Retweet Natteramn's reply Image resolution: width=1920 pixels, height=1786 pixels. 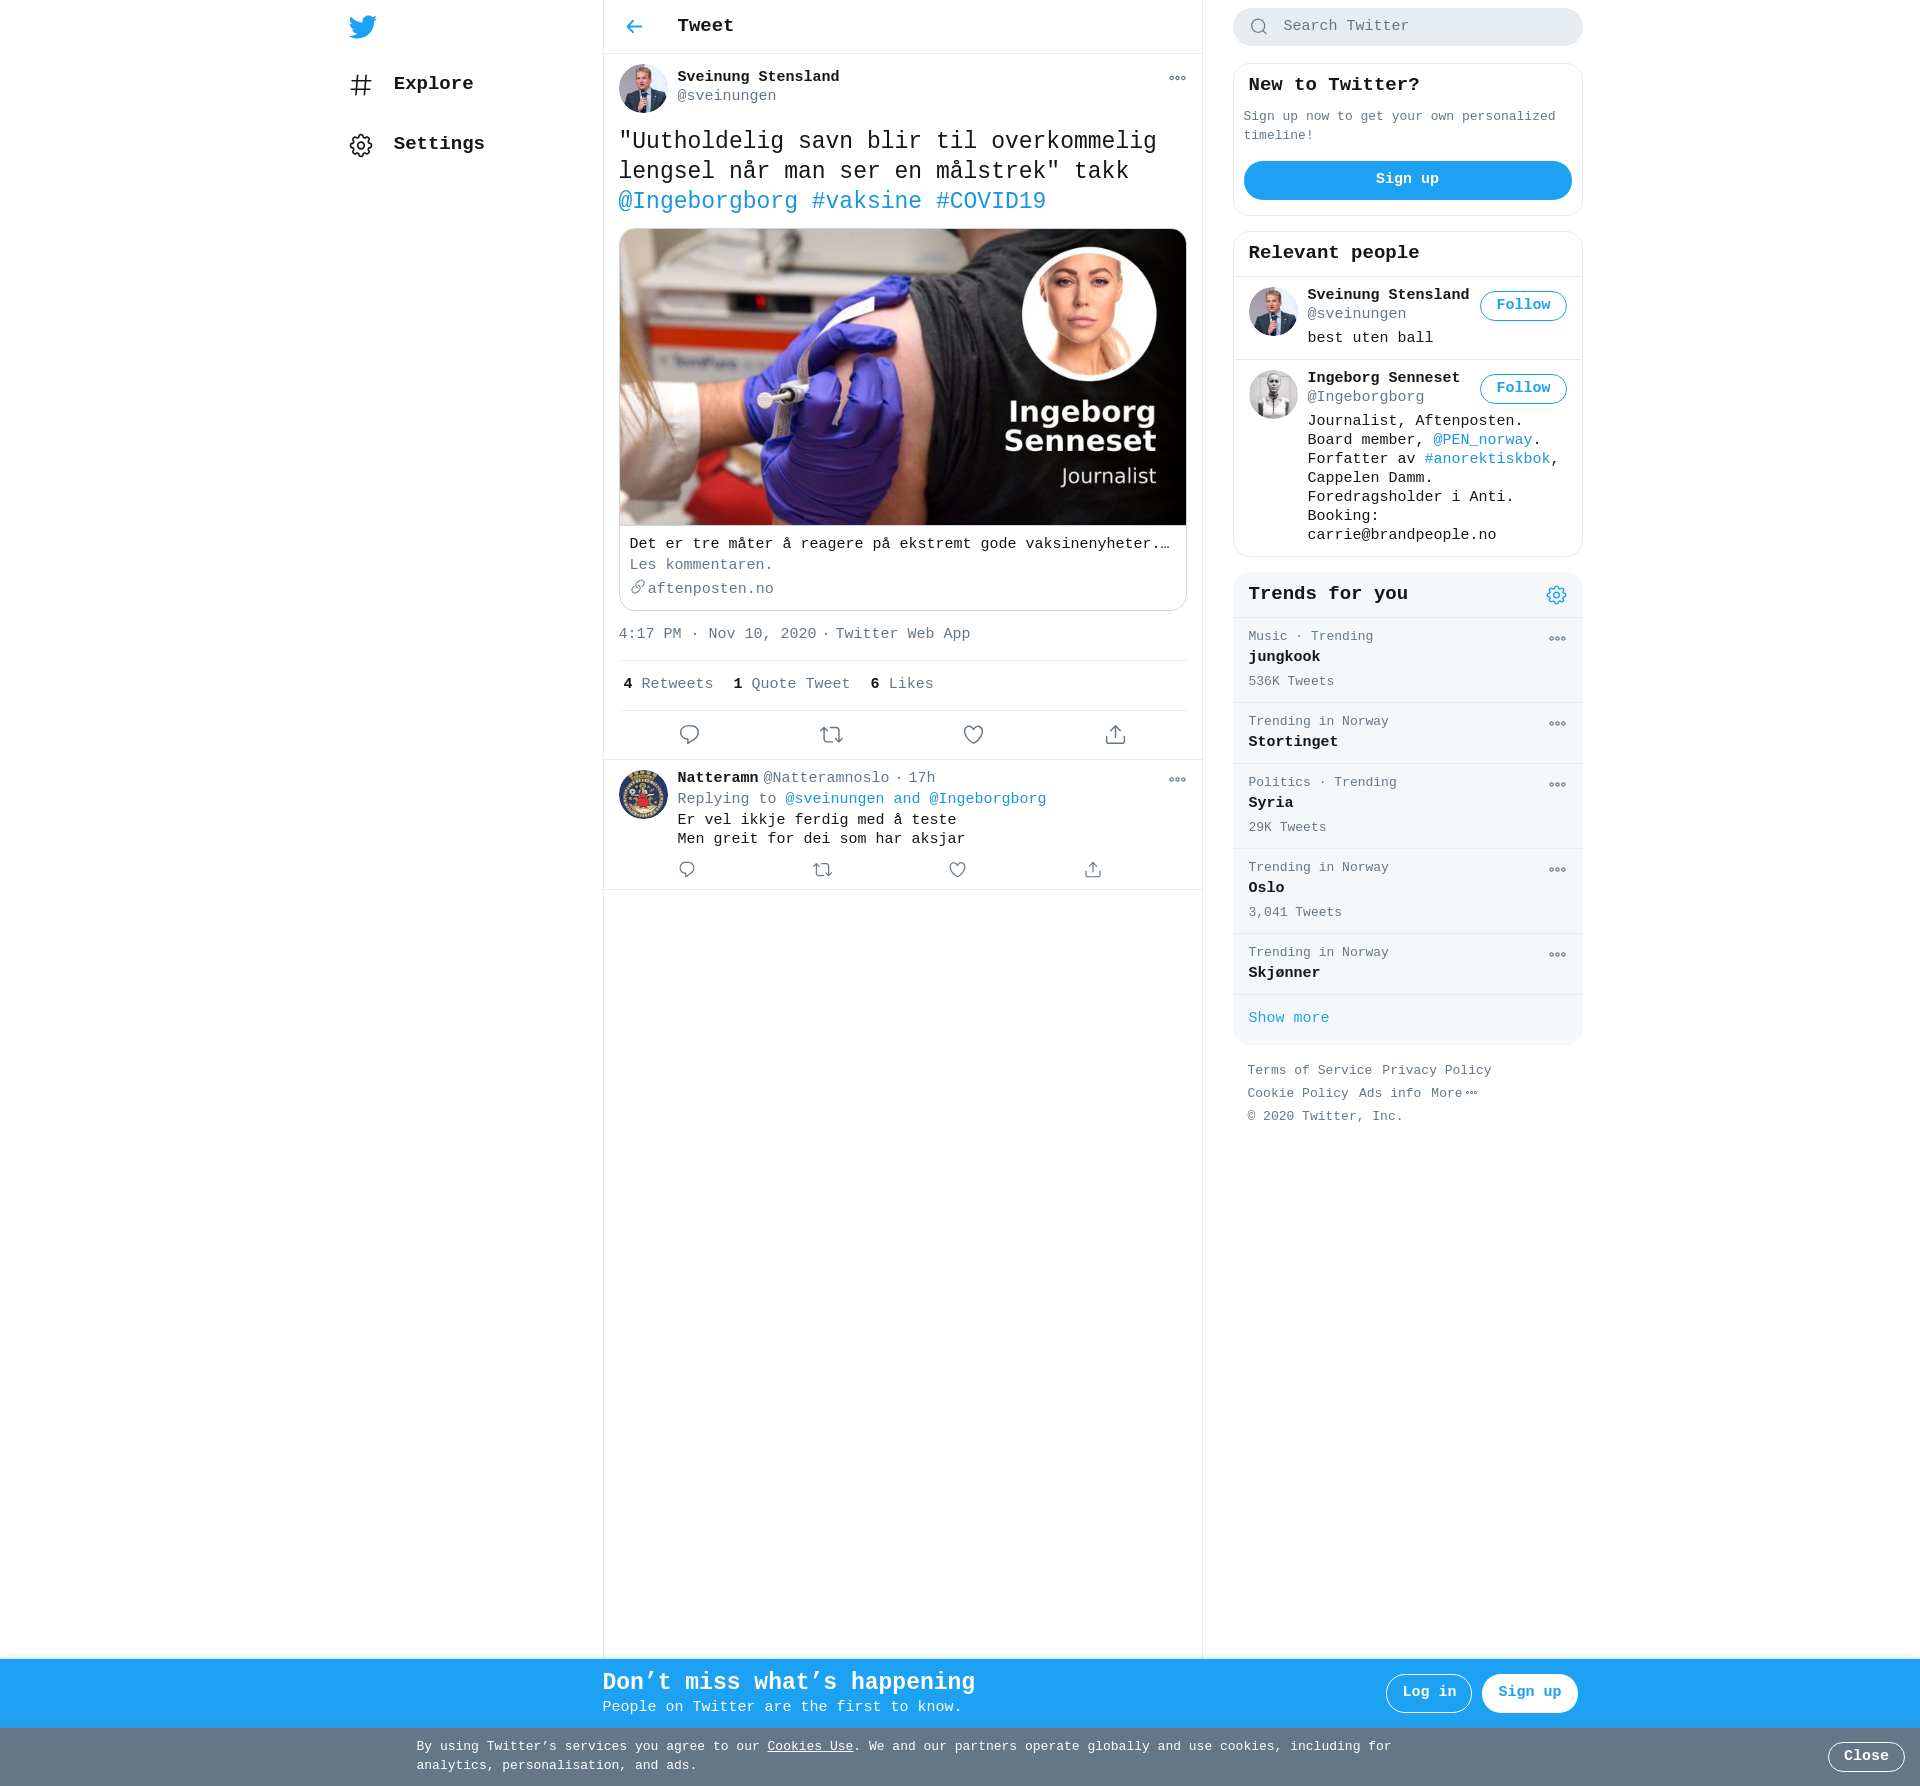[x=822, y=870]
